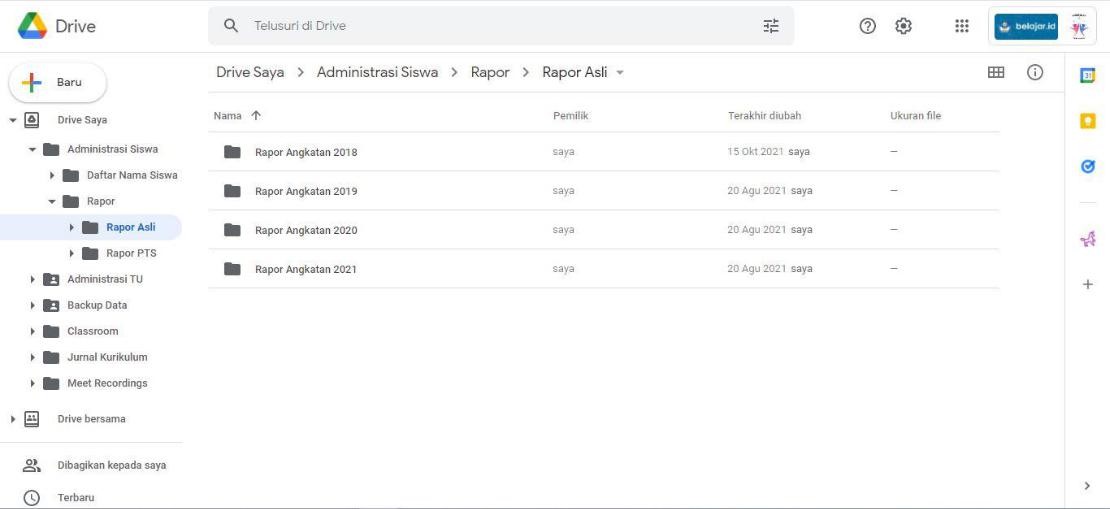Viewport: 1110px width, 509px height.
Task: Show folder details info panel
Action: tap(1035, 72)
